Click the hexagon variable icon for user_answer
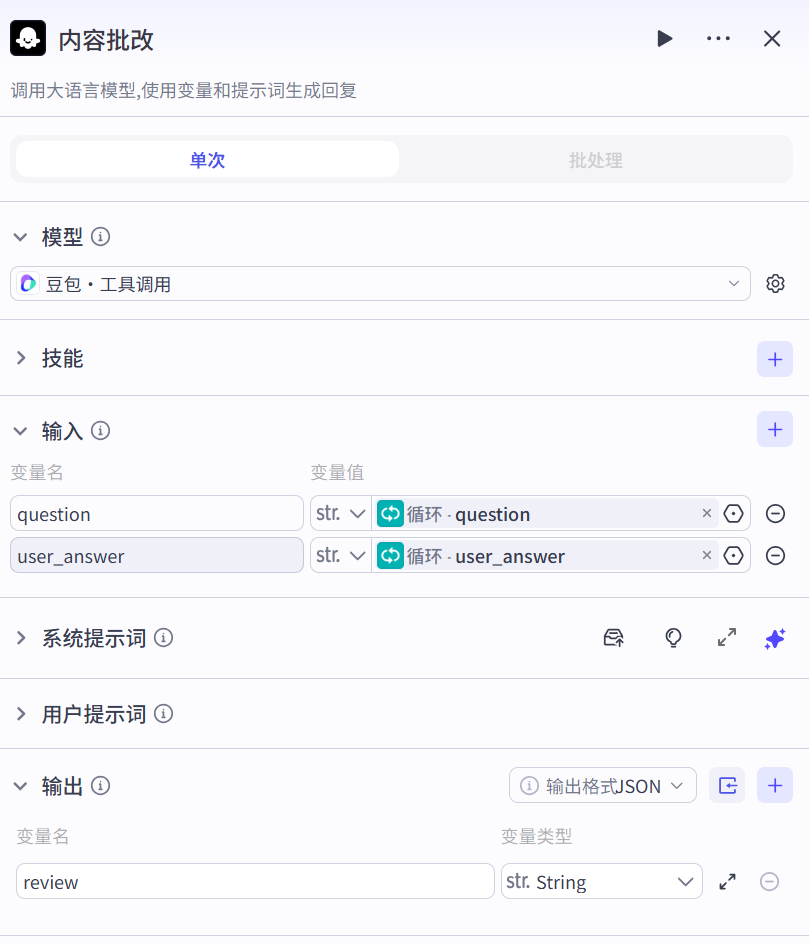This screenshot has height=944, width=809. click(734, 556)
